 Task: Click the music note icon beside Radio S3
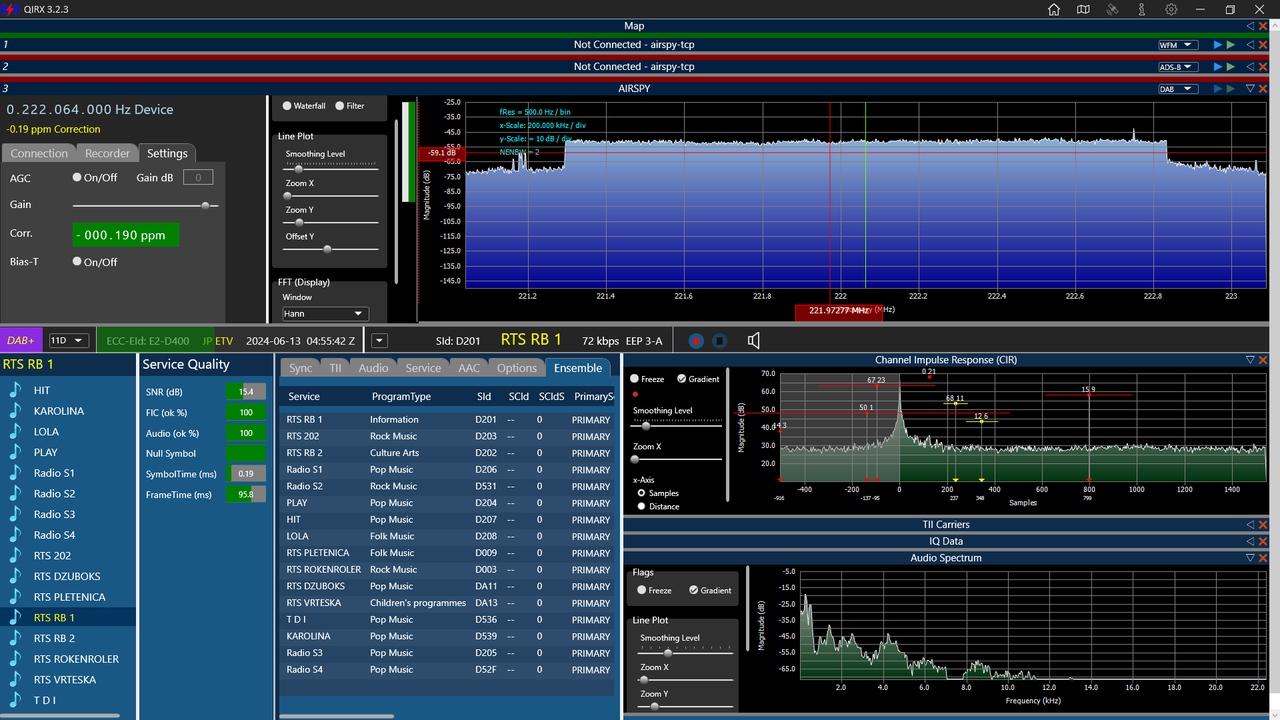[15, 514]
